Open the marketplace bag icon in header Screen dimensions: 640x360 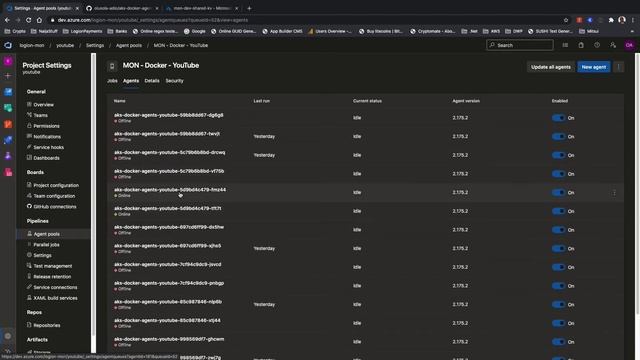click(581, 45)
